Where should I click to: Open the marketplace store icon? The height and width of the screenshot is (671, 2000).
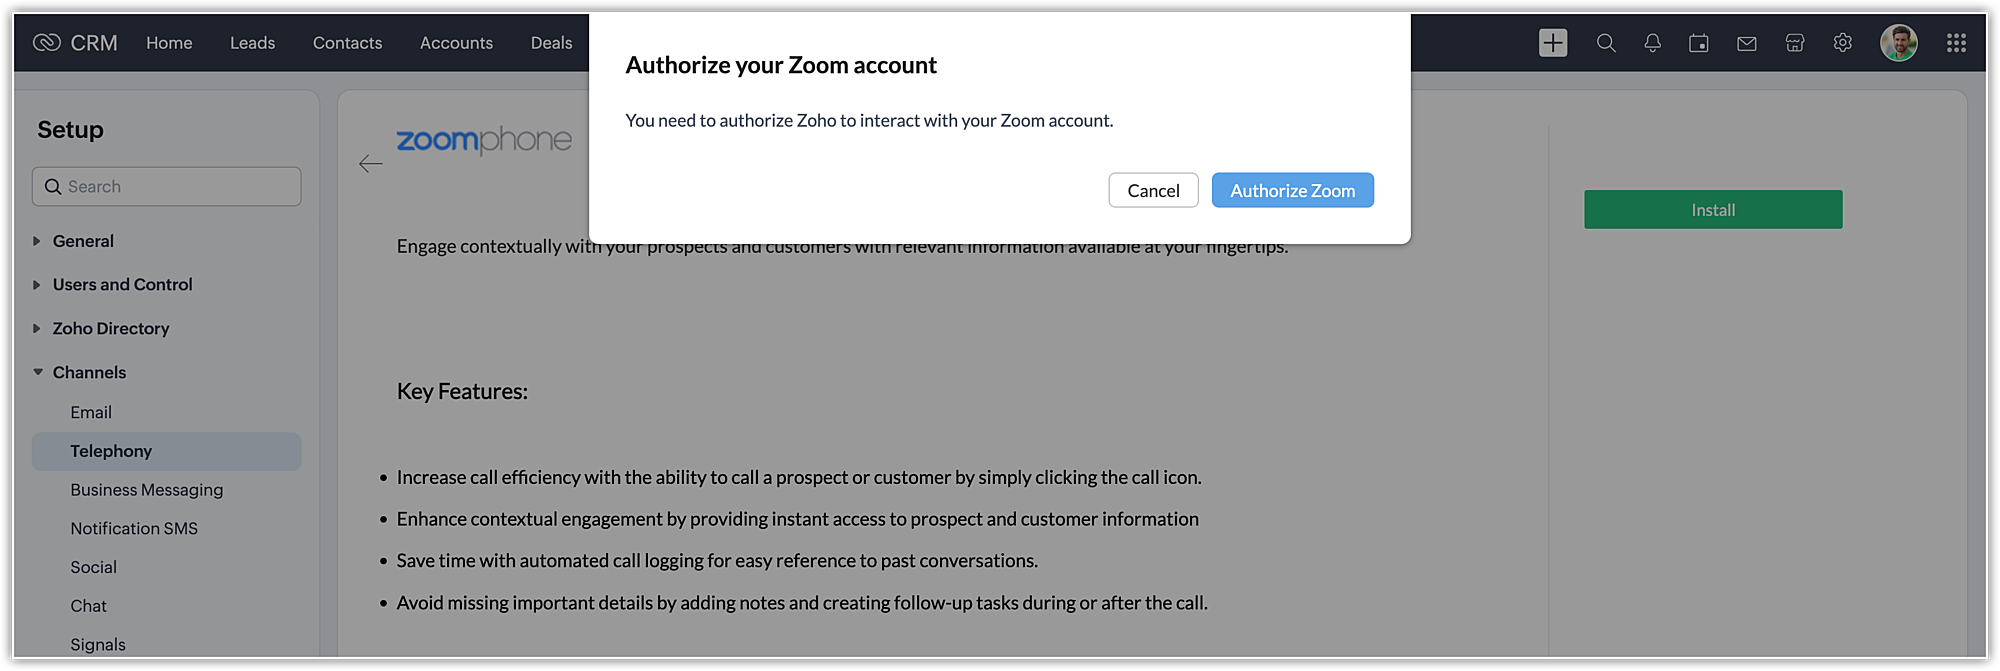[1795, 43]
